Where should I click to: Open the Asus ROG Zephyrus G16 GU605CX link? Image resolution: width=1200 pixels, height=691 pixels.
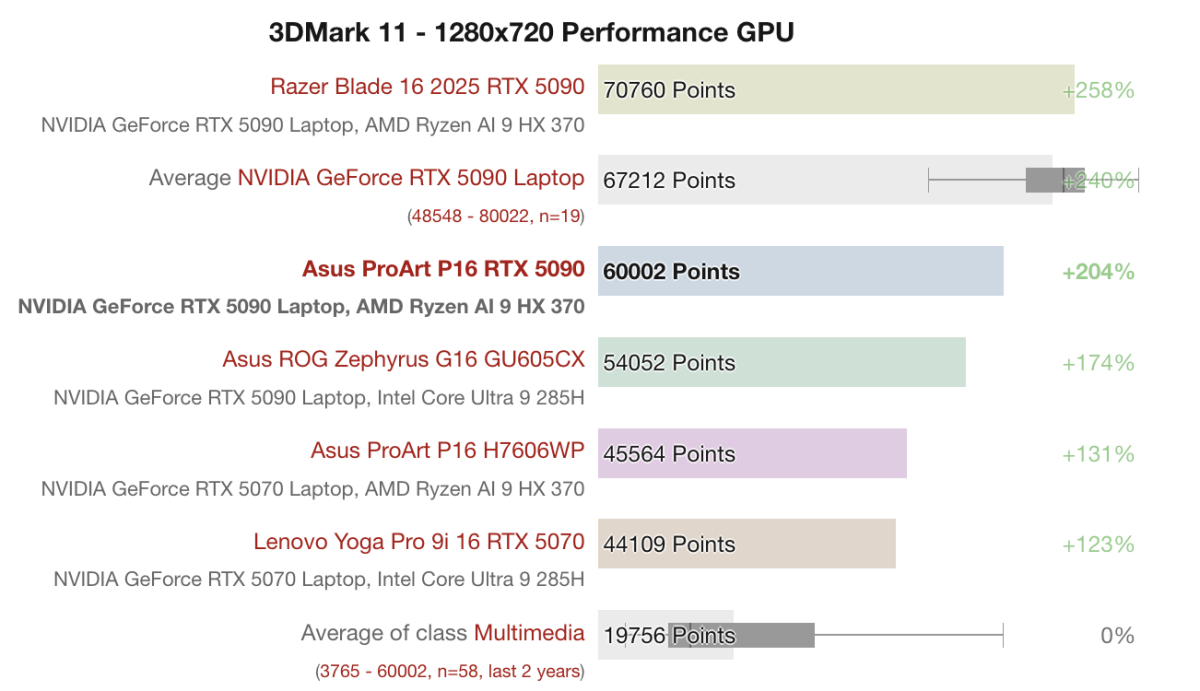pyautogui.click(x=403, y=359)
